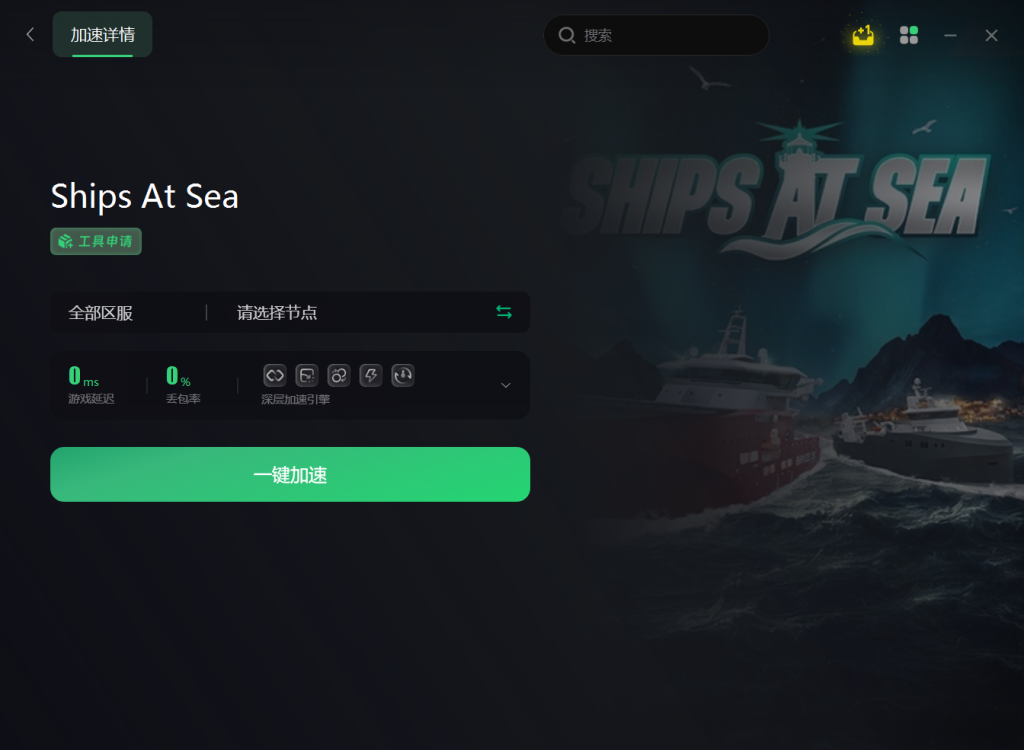Expand the deep acceleration engine chevron

505,385
